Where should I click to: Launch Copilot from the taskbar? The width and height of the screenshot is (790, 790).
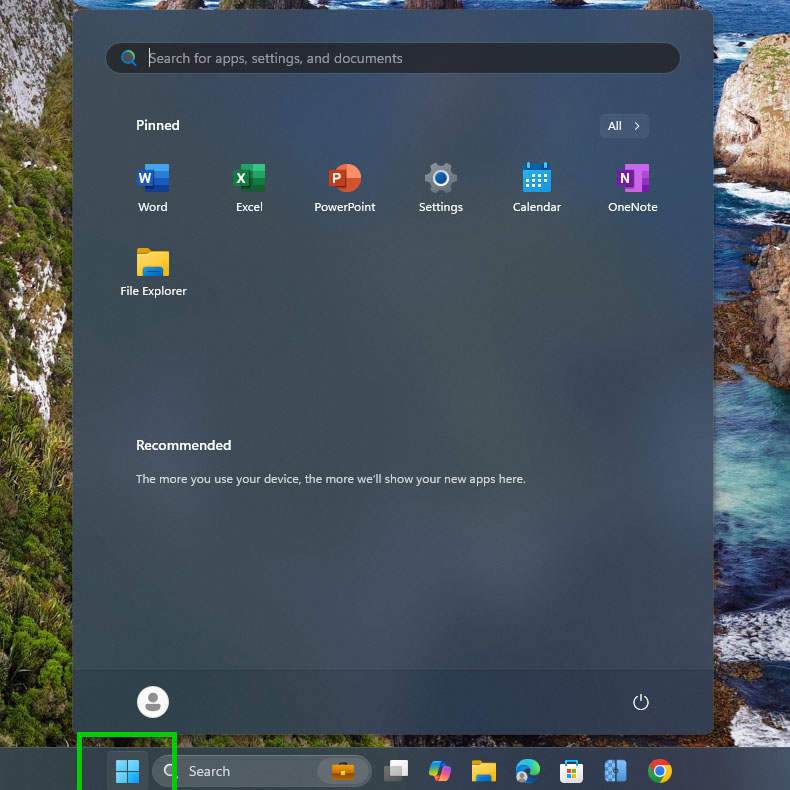(440, 771)
